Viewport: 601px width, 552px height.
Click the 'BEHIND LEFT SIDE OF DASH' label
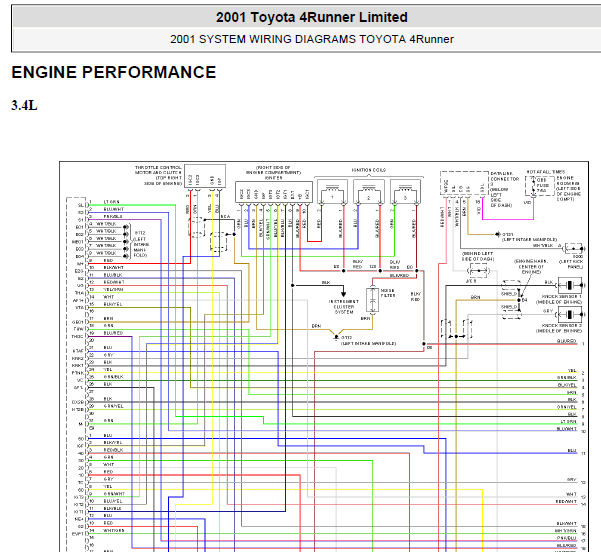click(x=477, y=256)
